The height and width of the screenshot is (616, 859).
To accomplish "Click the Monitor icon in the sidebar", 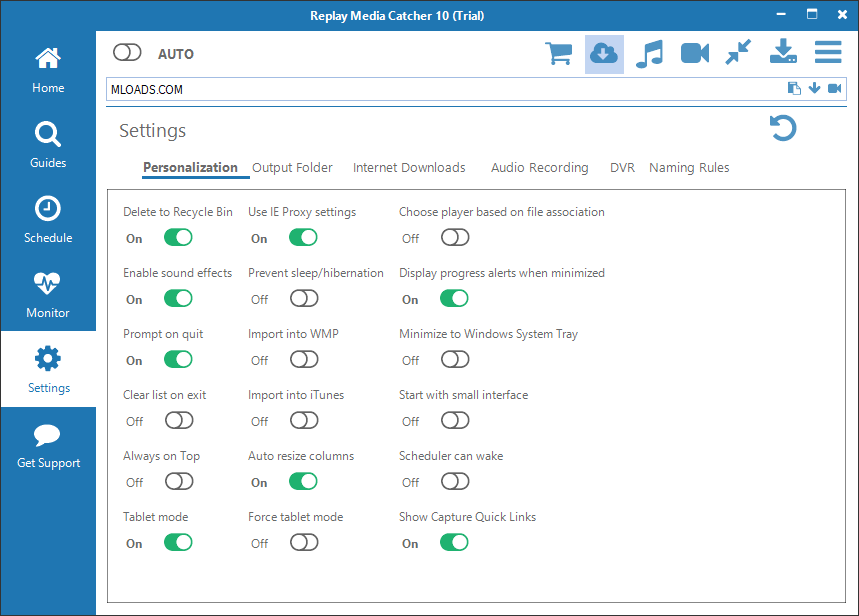I will (x=47, y=293).
